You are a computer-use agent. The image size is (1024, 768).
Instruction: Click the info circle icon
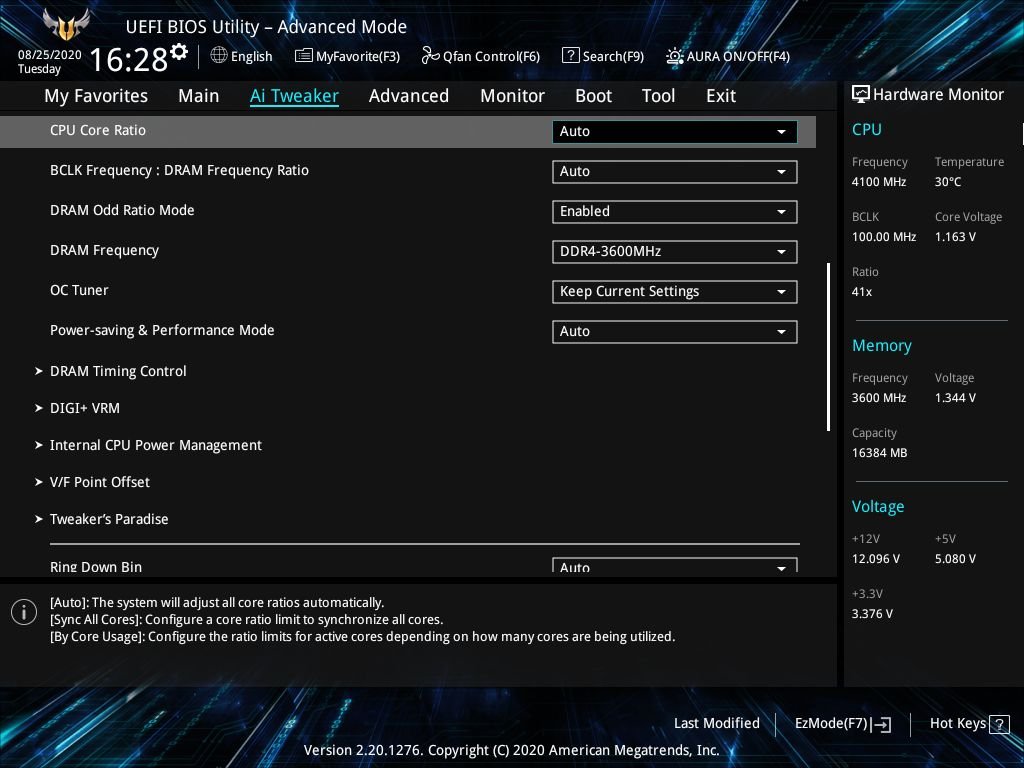[x=24, y=612]
